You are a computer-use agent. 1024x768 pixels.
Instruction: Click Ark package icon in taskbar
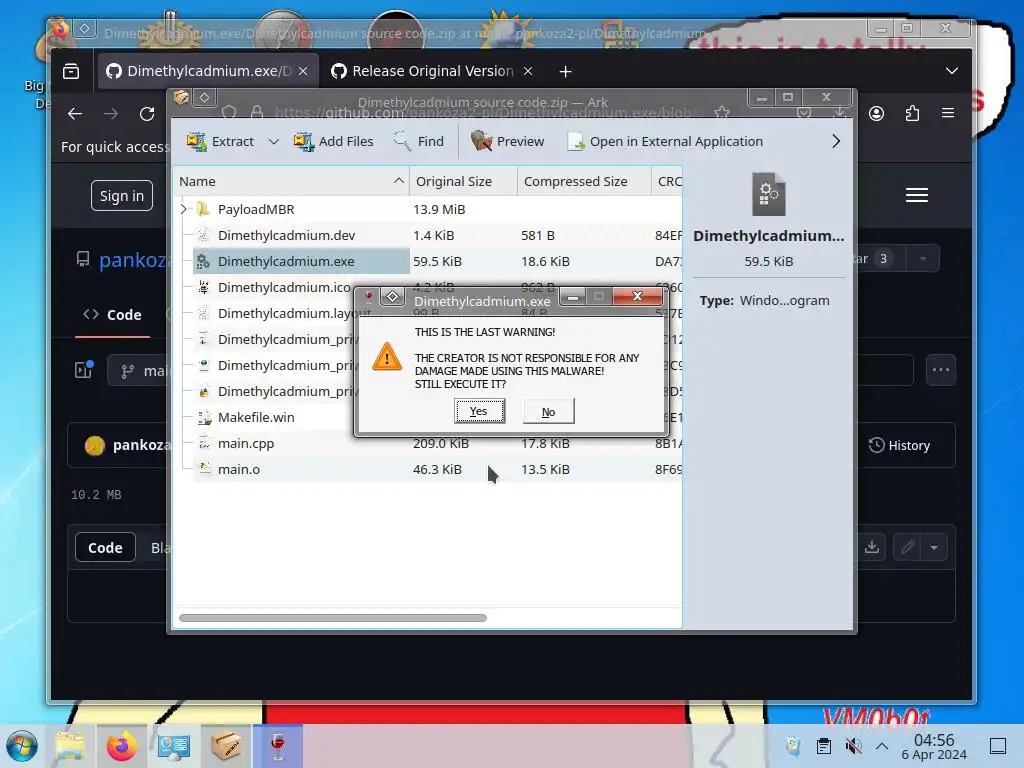point(226,746)
